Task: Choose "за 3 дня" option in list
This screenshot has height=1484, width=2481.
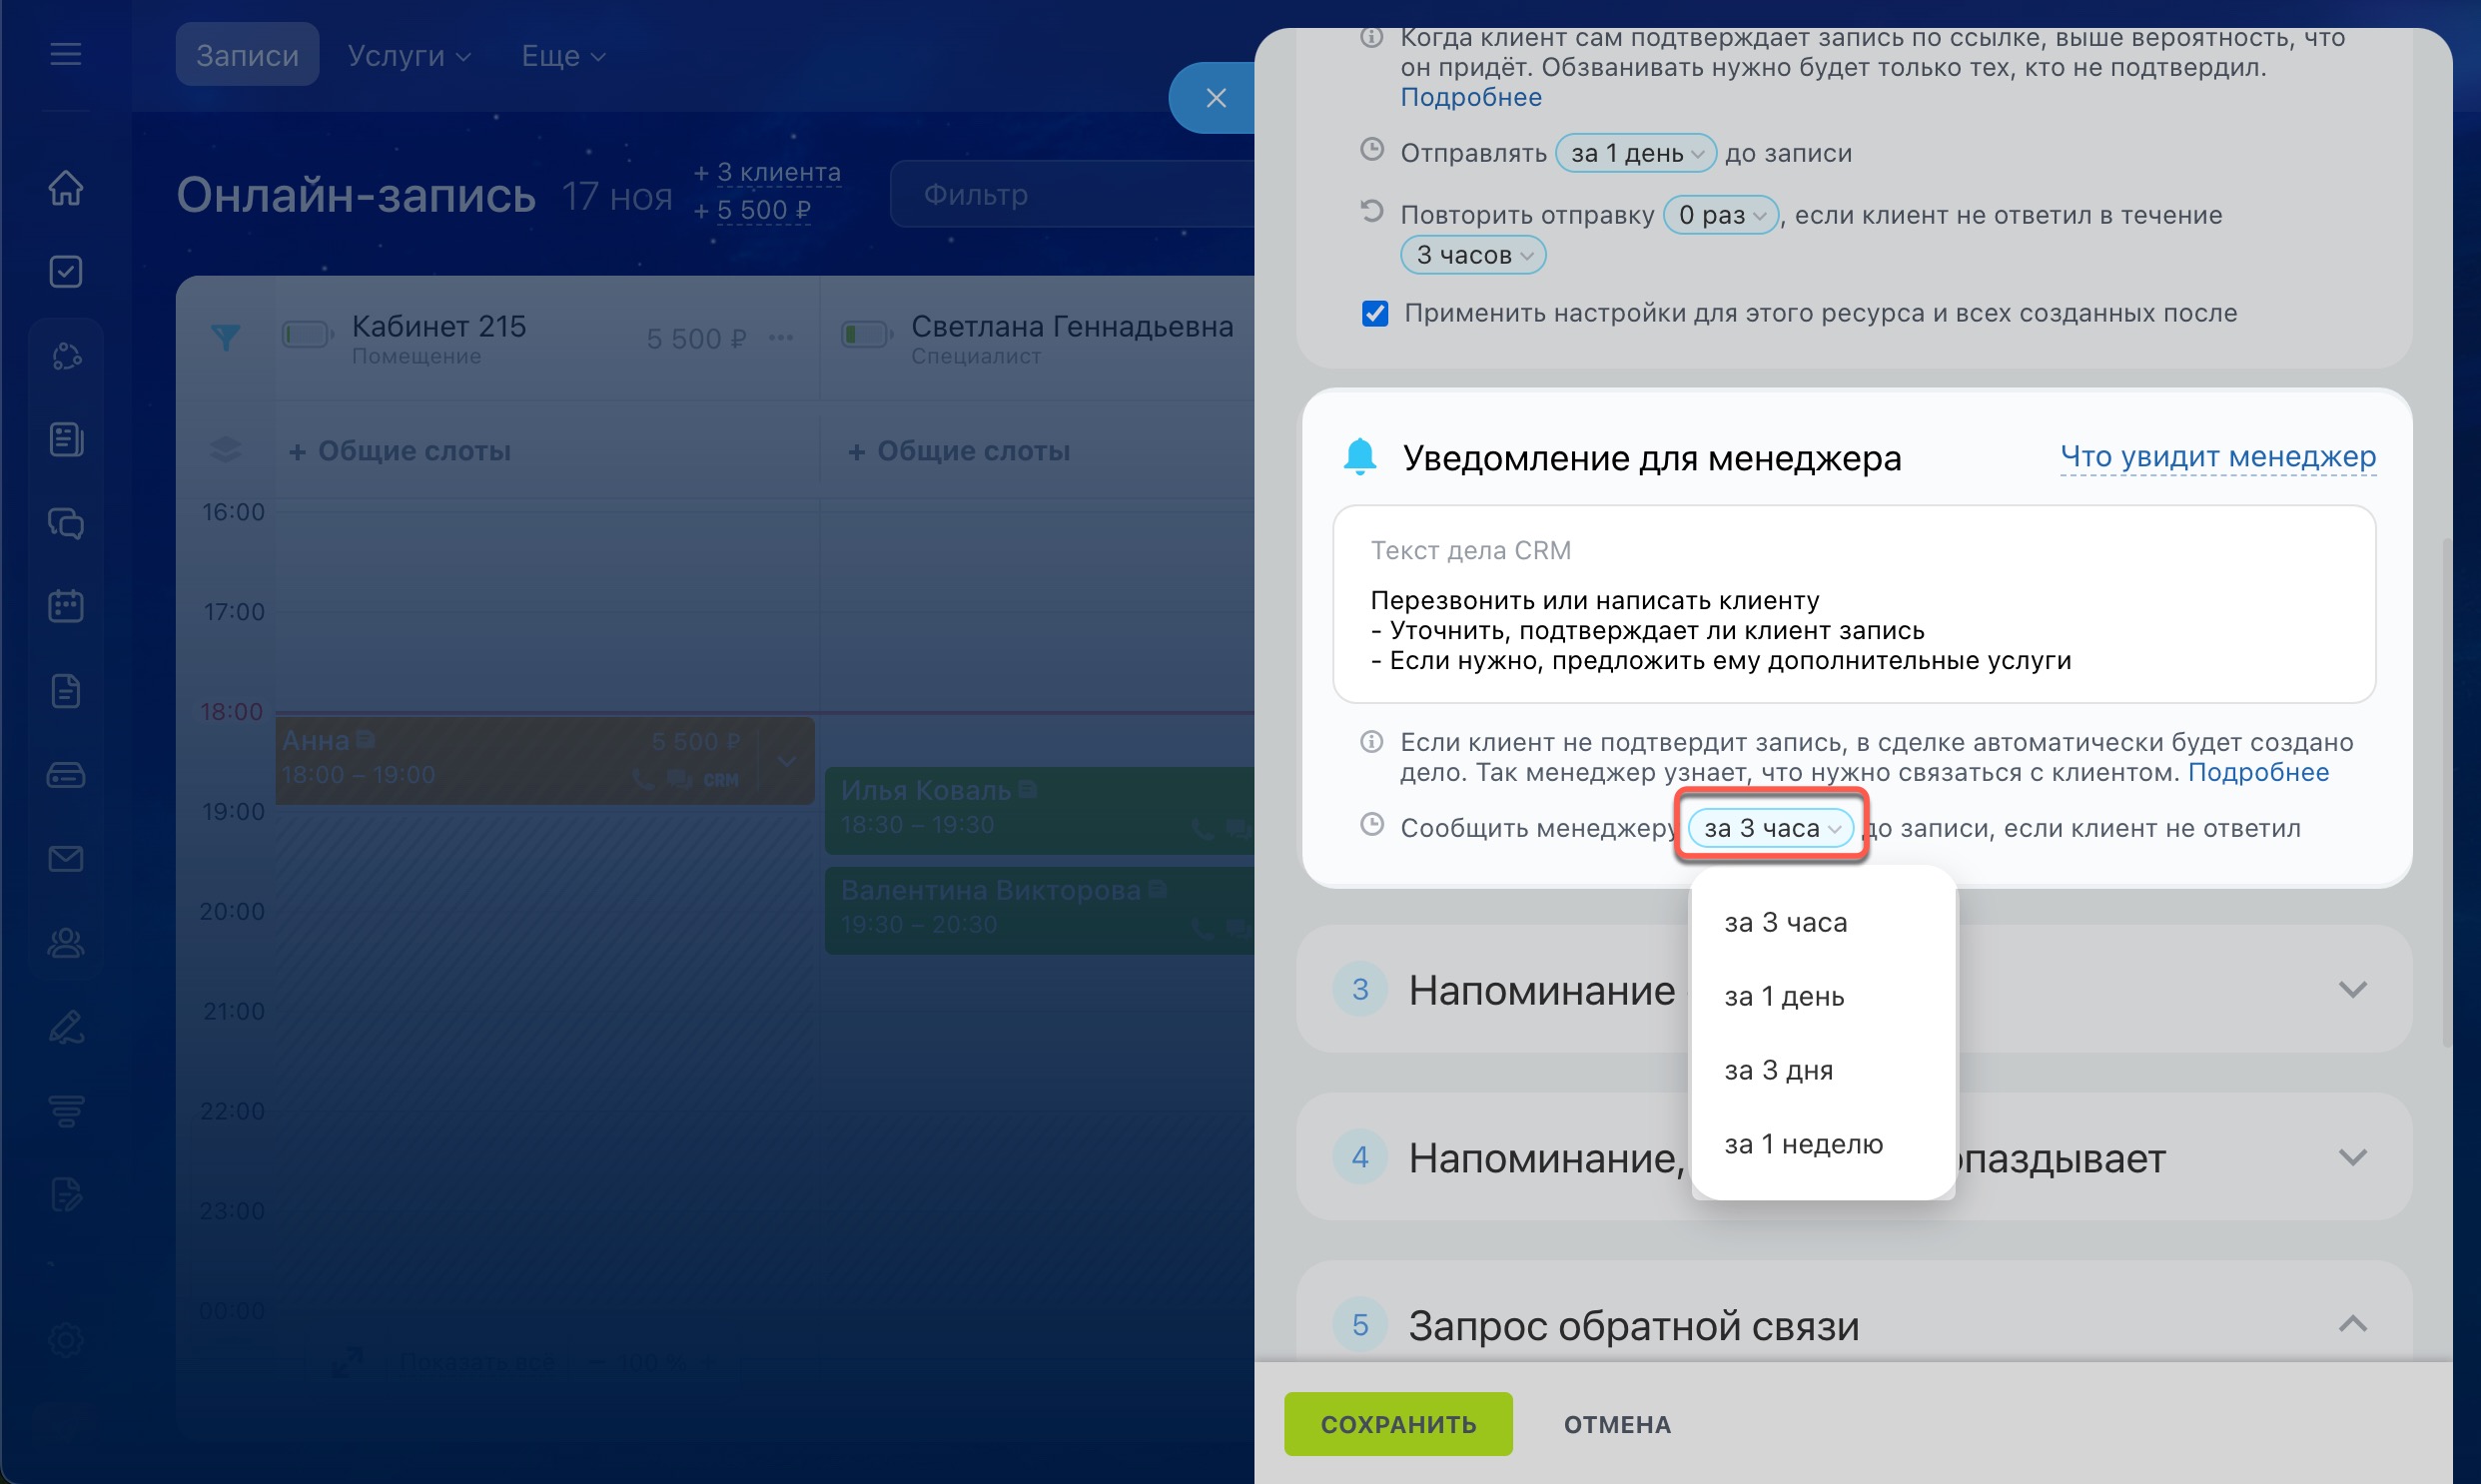Action: click(x=1778, y=1070)
